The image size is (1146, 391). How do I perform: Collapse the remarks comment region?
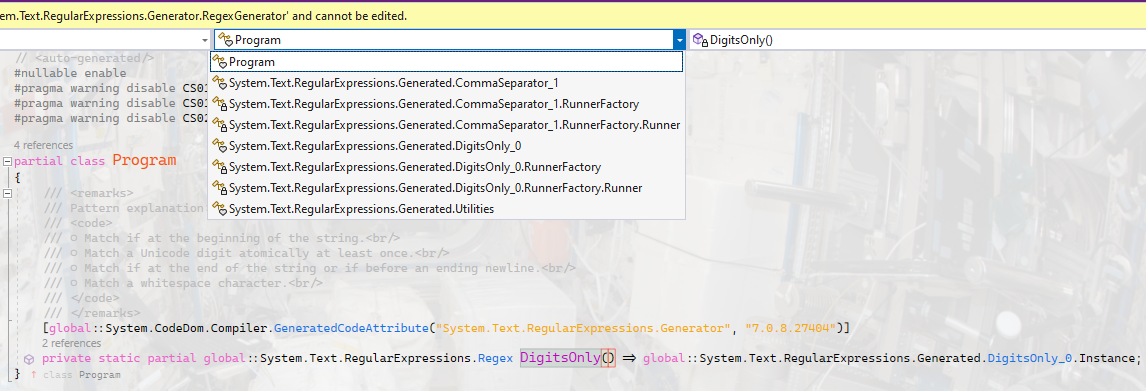click(x=7, y=194)
